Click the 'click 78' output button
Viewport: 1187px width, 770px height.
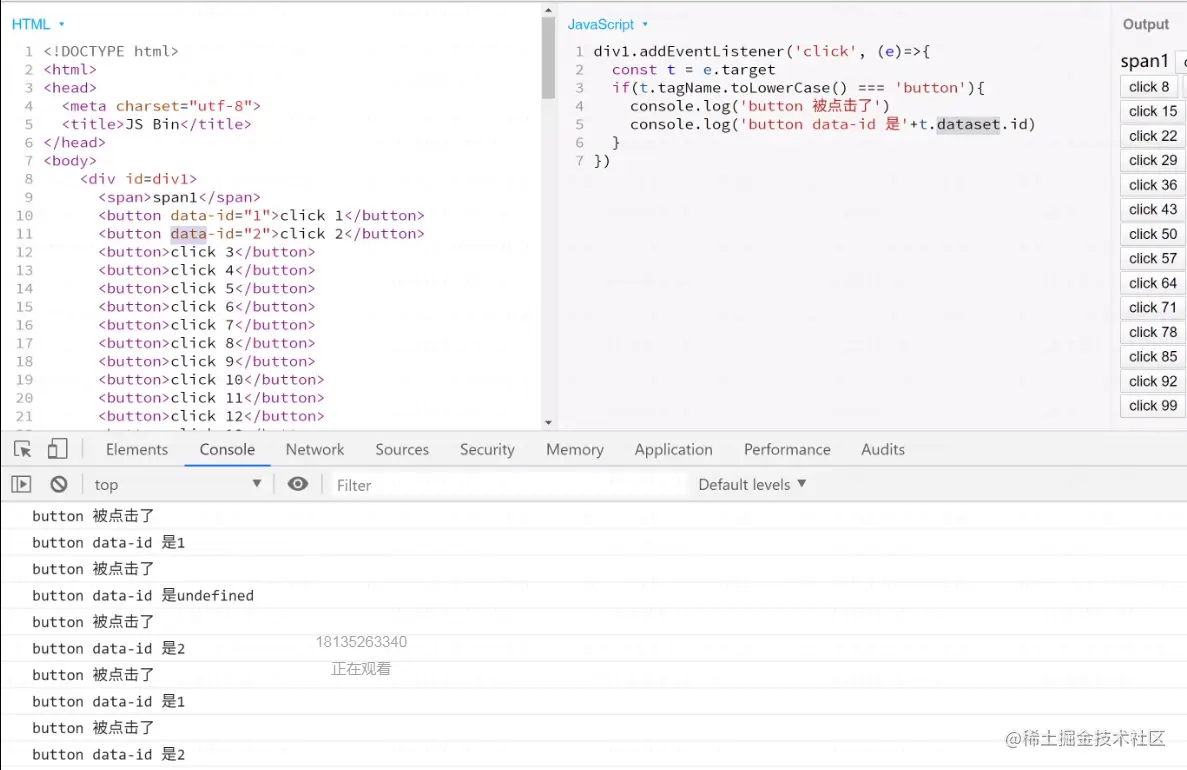pyautogui.click(x=1152, y=332)
